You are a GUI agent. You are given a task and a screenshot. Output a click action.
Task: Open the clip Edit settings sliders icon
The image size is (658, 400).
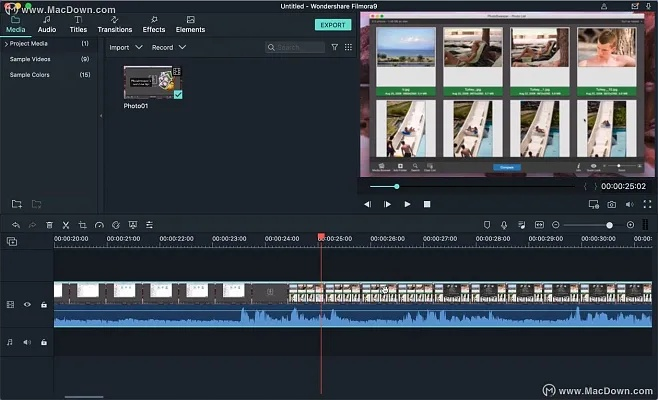pyautogui.click(x=149, y=225)
